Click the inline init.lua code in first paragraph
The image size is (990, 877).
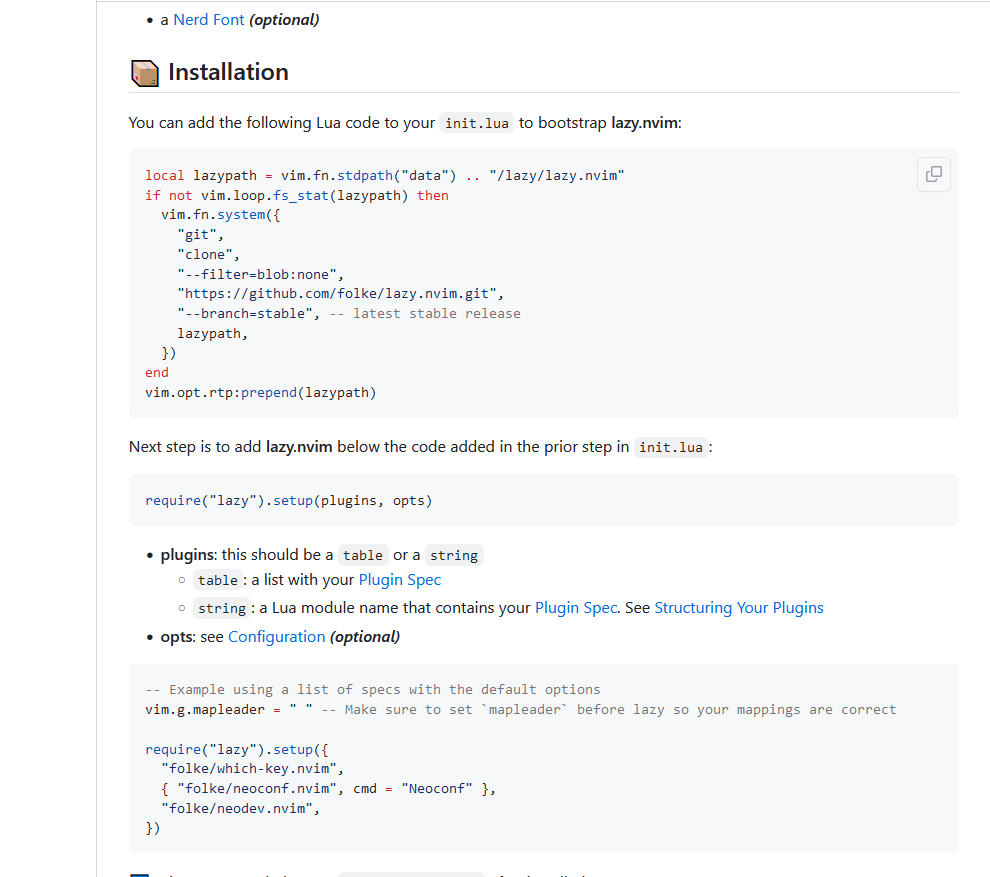(x=477, y=123)
